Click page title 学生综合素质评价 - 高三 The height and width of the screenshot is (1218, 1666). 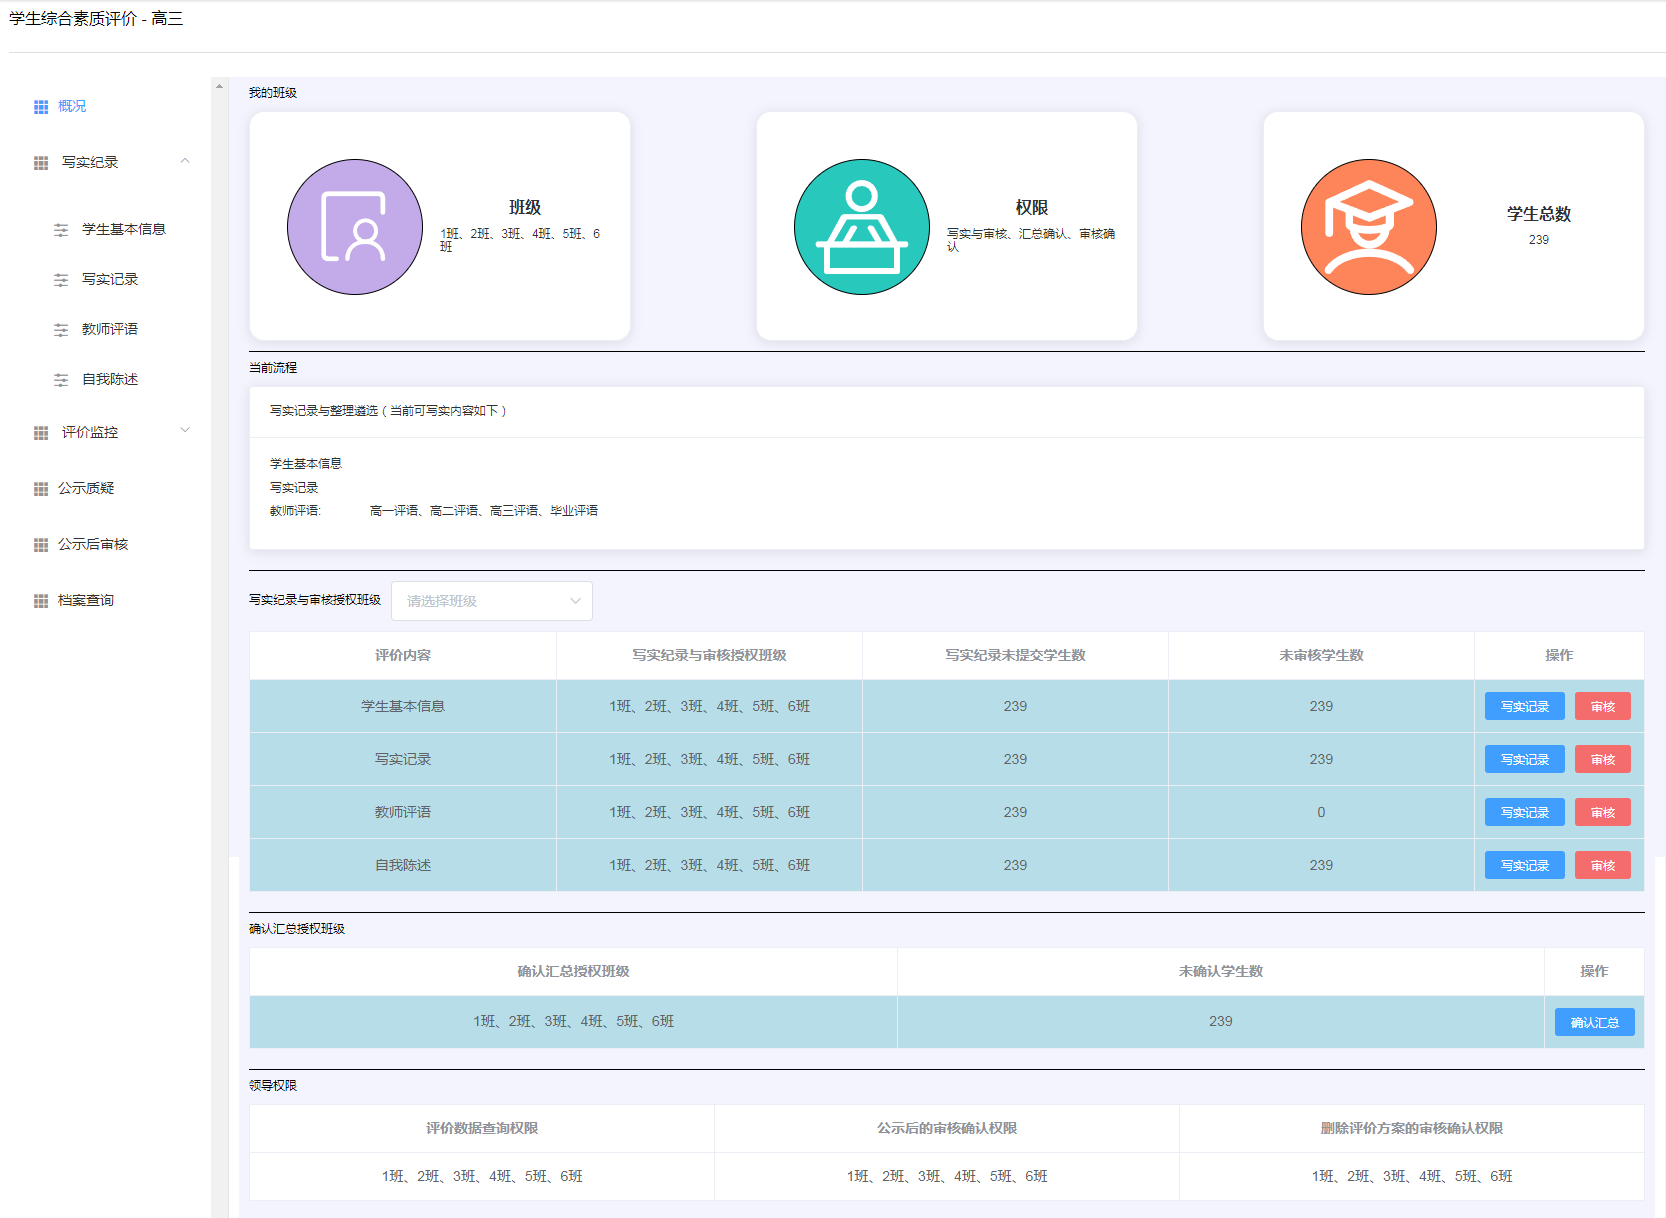pos(96,18)
